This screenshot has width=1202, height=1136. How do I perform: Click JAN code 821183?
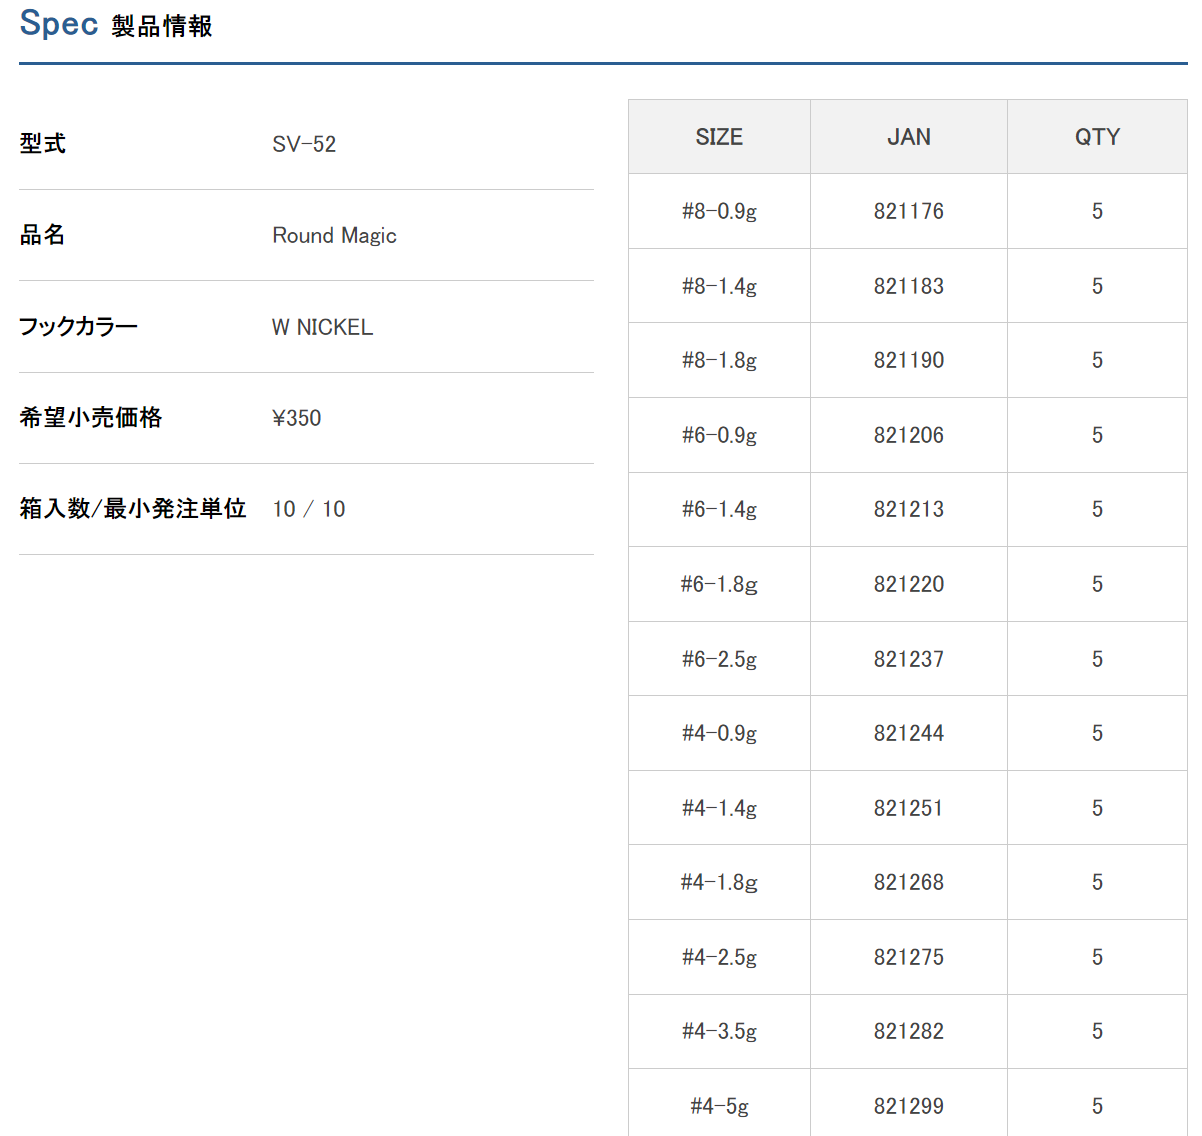click(908, 286)
